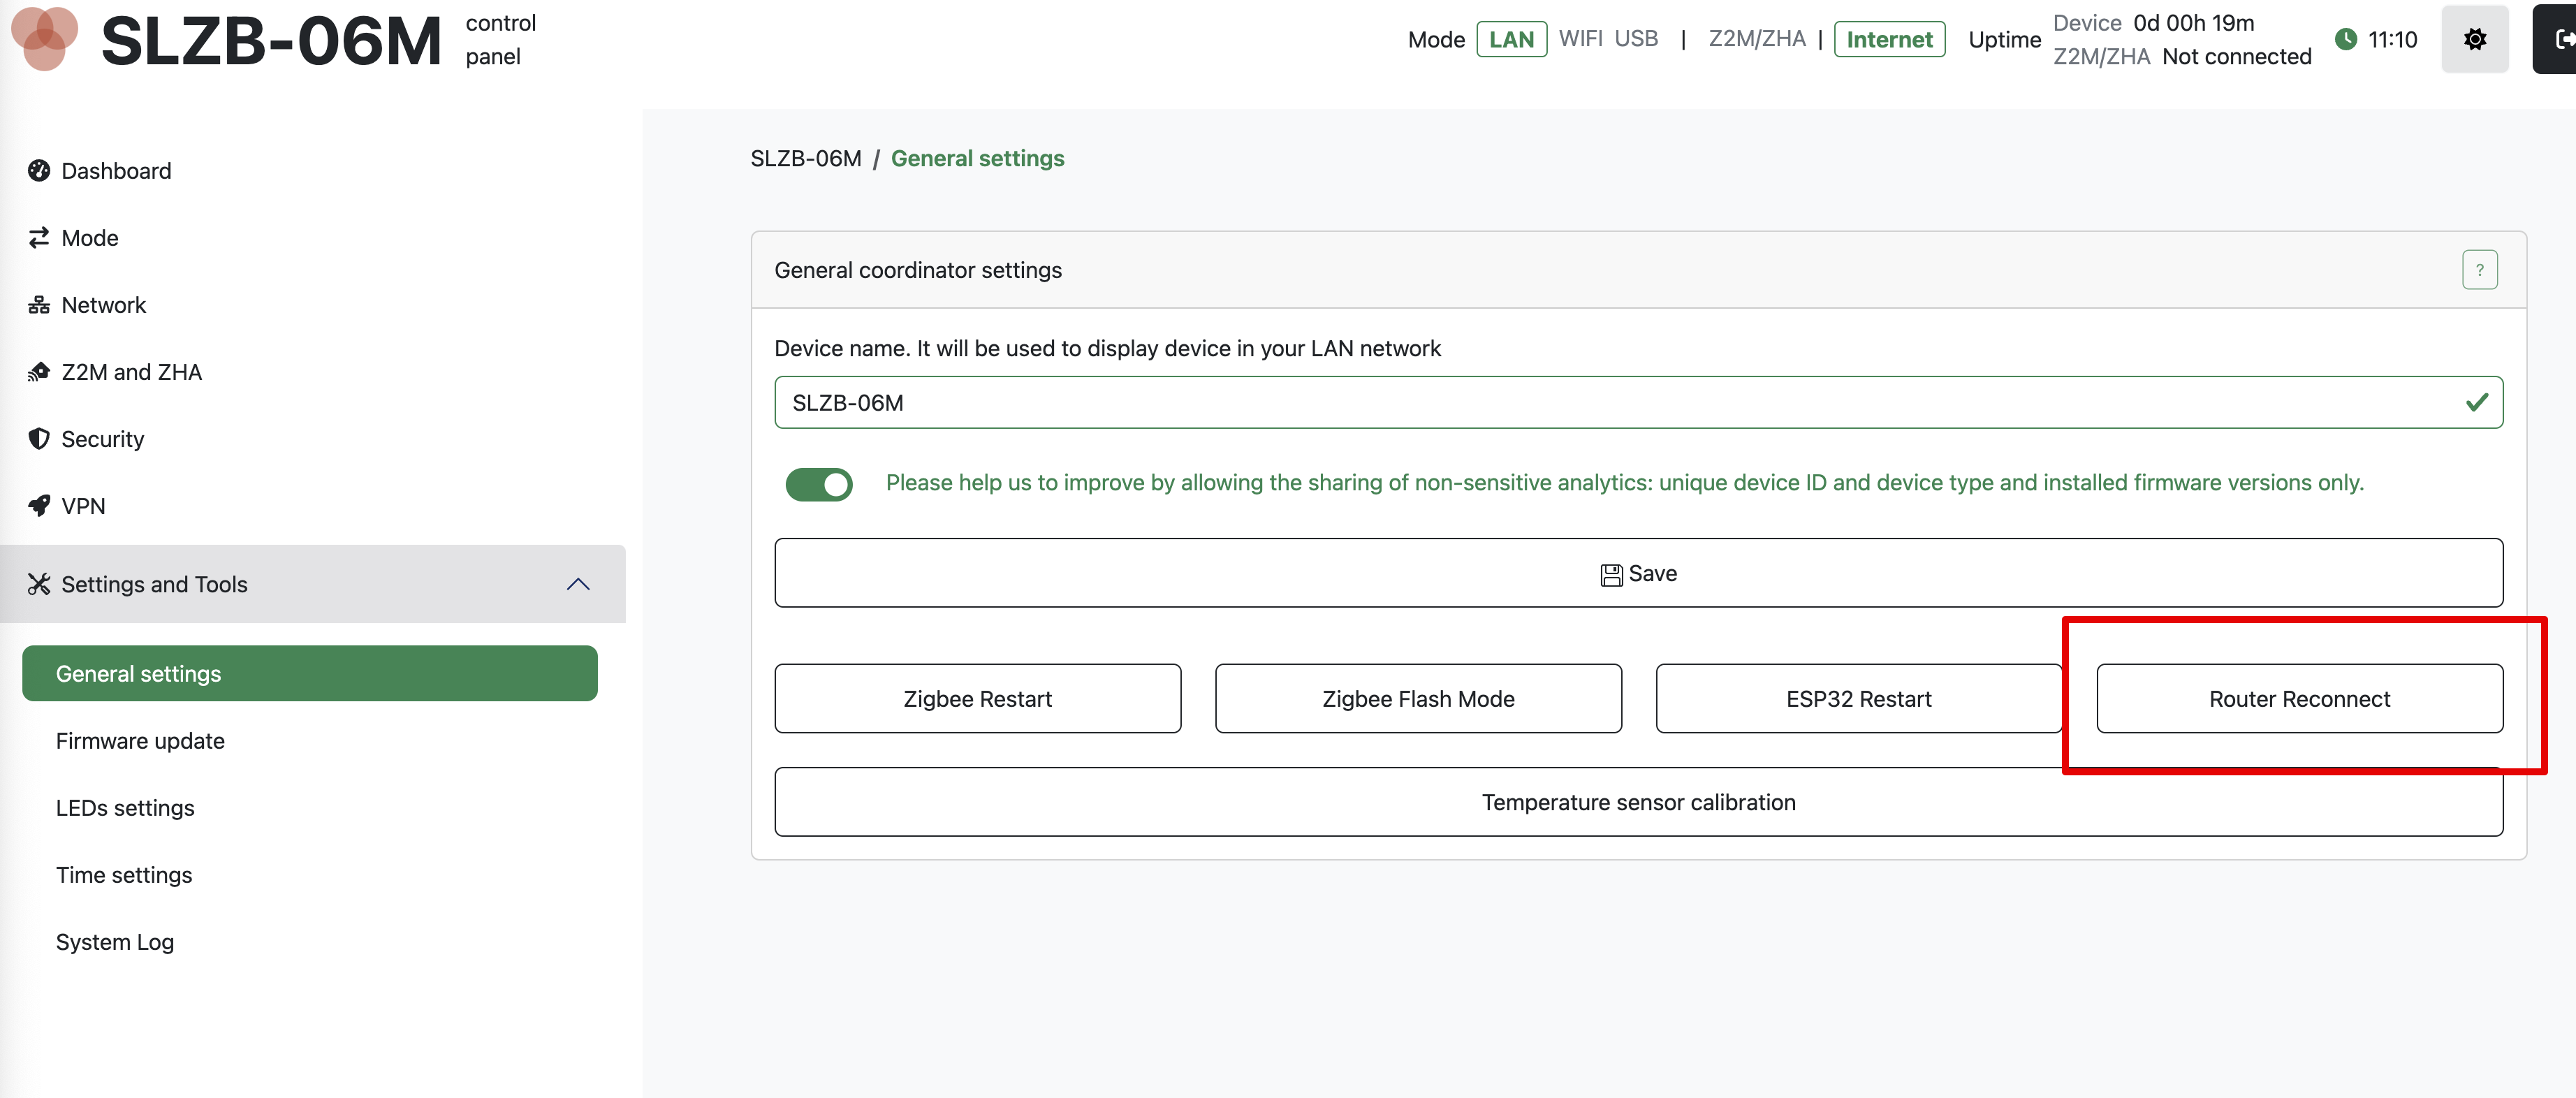Click the green checkmark in device name field

[x=2476, y=402]
